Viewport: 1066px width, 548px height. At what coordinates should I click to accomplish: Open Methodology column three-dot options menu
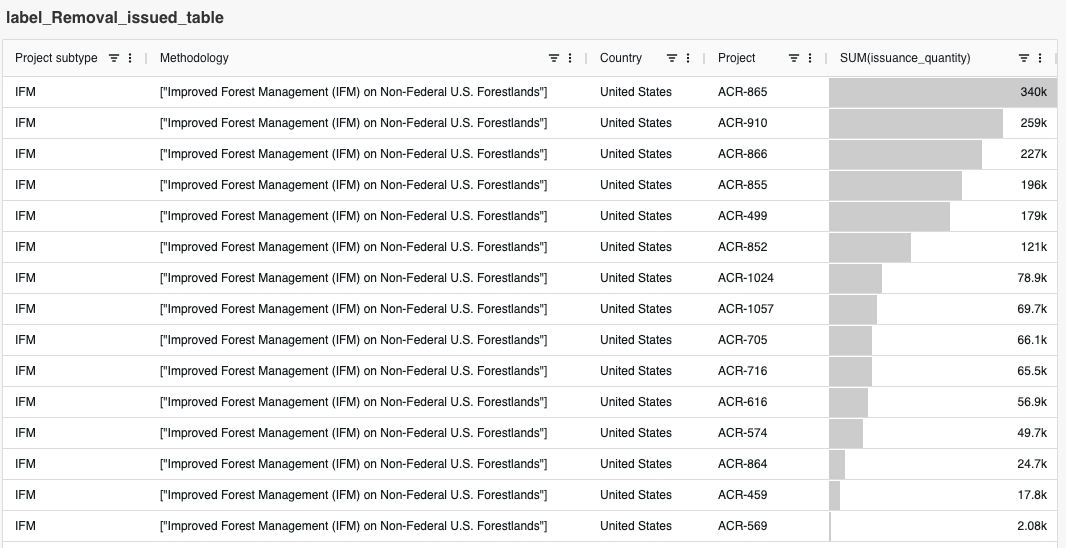570,58
